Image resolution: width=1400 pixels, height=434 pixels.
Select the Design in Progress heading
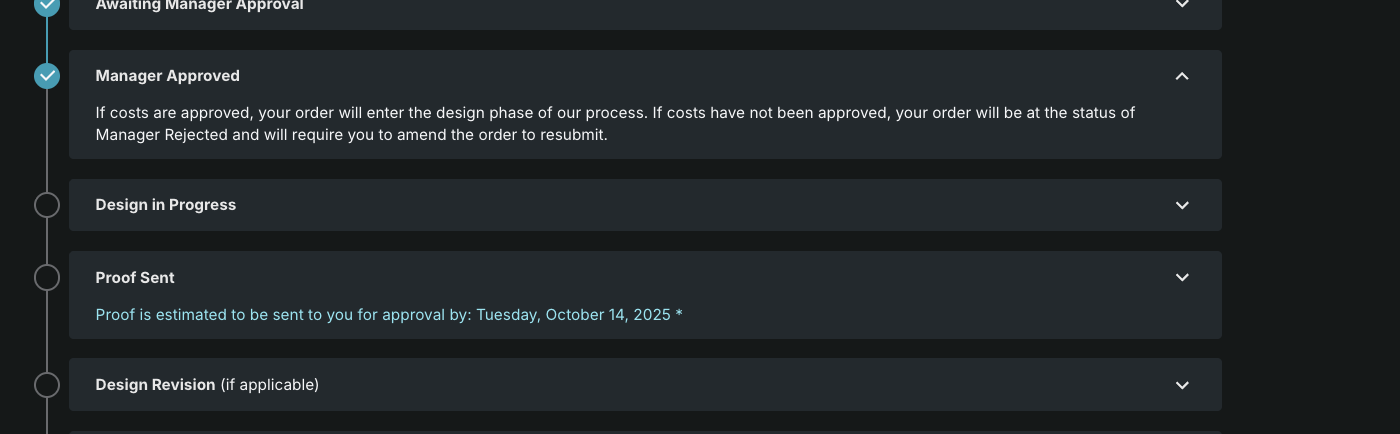click(165, 205)
